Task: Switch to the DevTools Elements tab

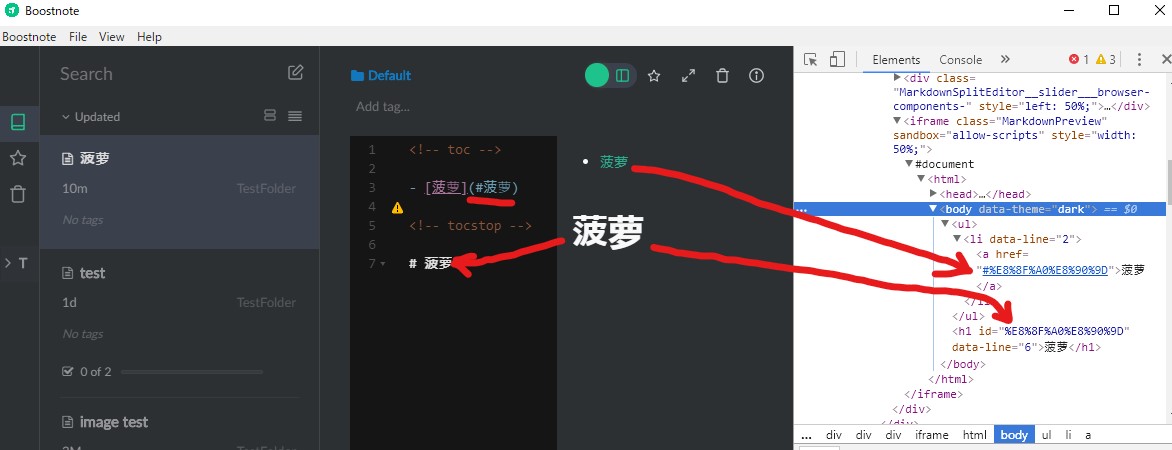Action: click(x=896, y=60)
